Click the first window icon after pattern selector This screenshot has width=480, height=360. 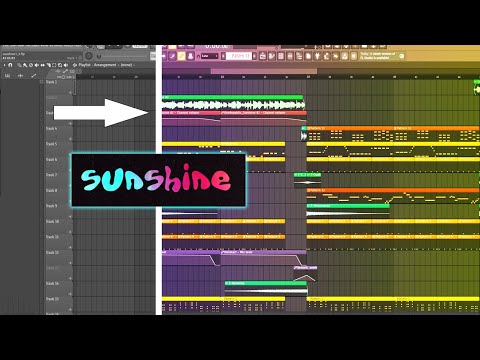pos(263,56)
